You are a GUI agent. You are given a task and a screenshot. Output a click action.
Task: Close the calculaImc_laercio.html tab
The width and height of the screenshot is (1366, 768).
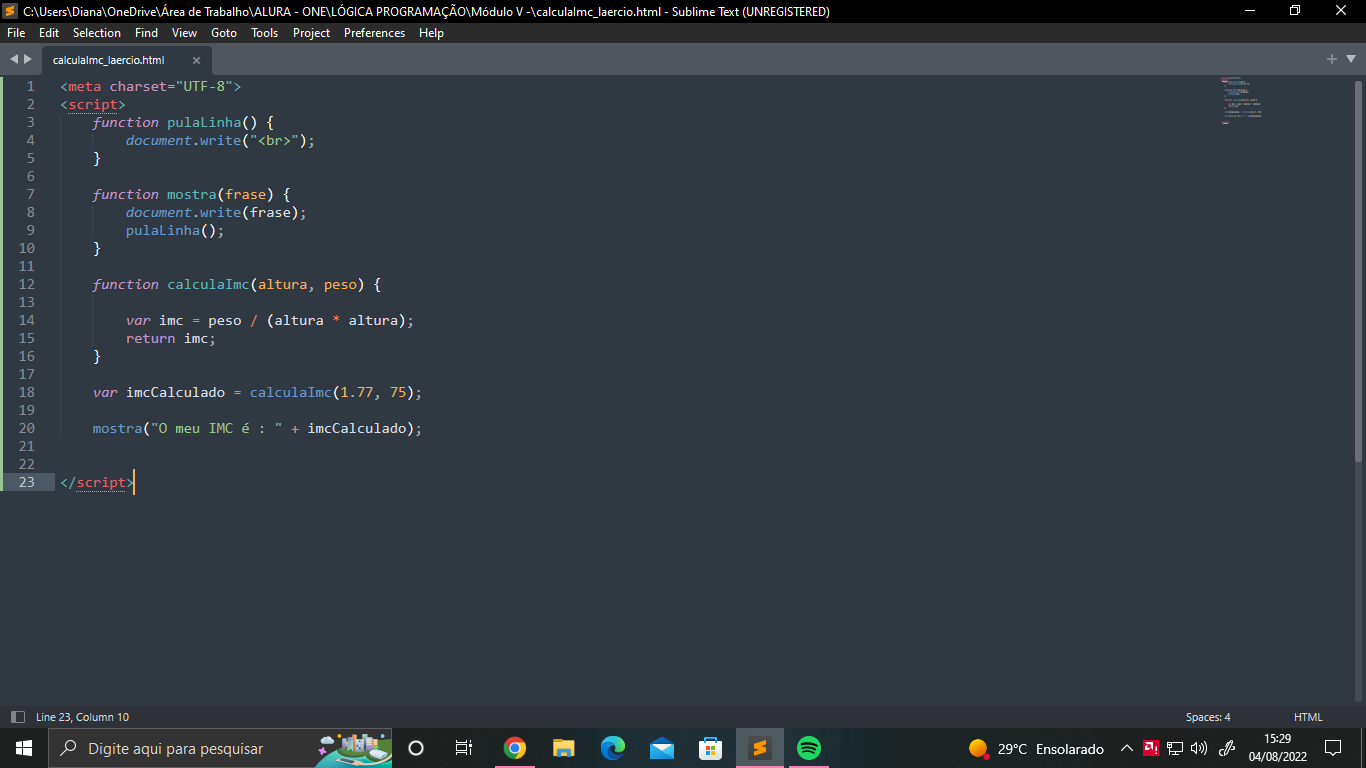click(196, 60)
